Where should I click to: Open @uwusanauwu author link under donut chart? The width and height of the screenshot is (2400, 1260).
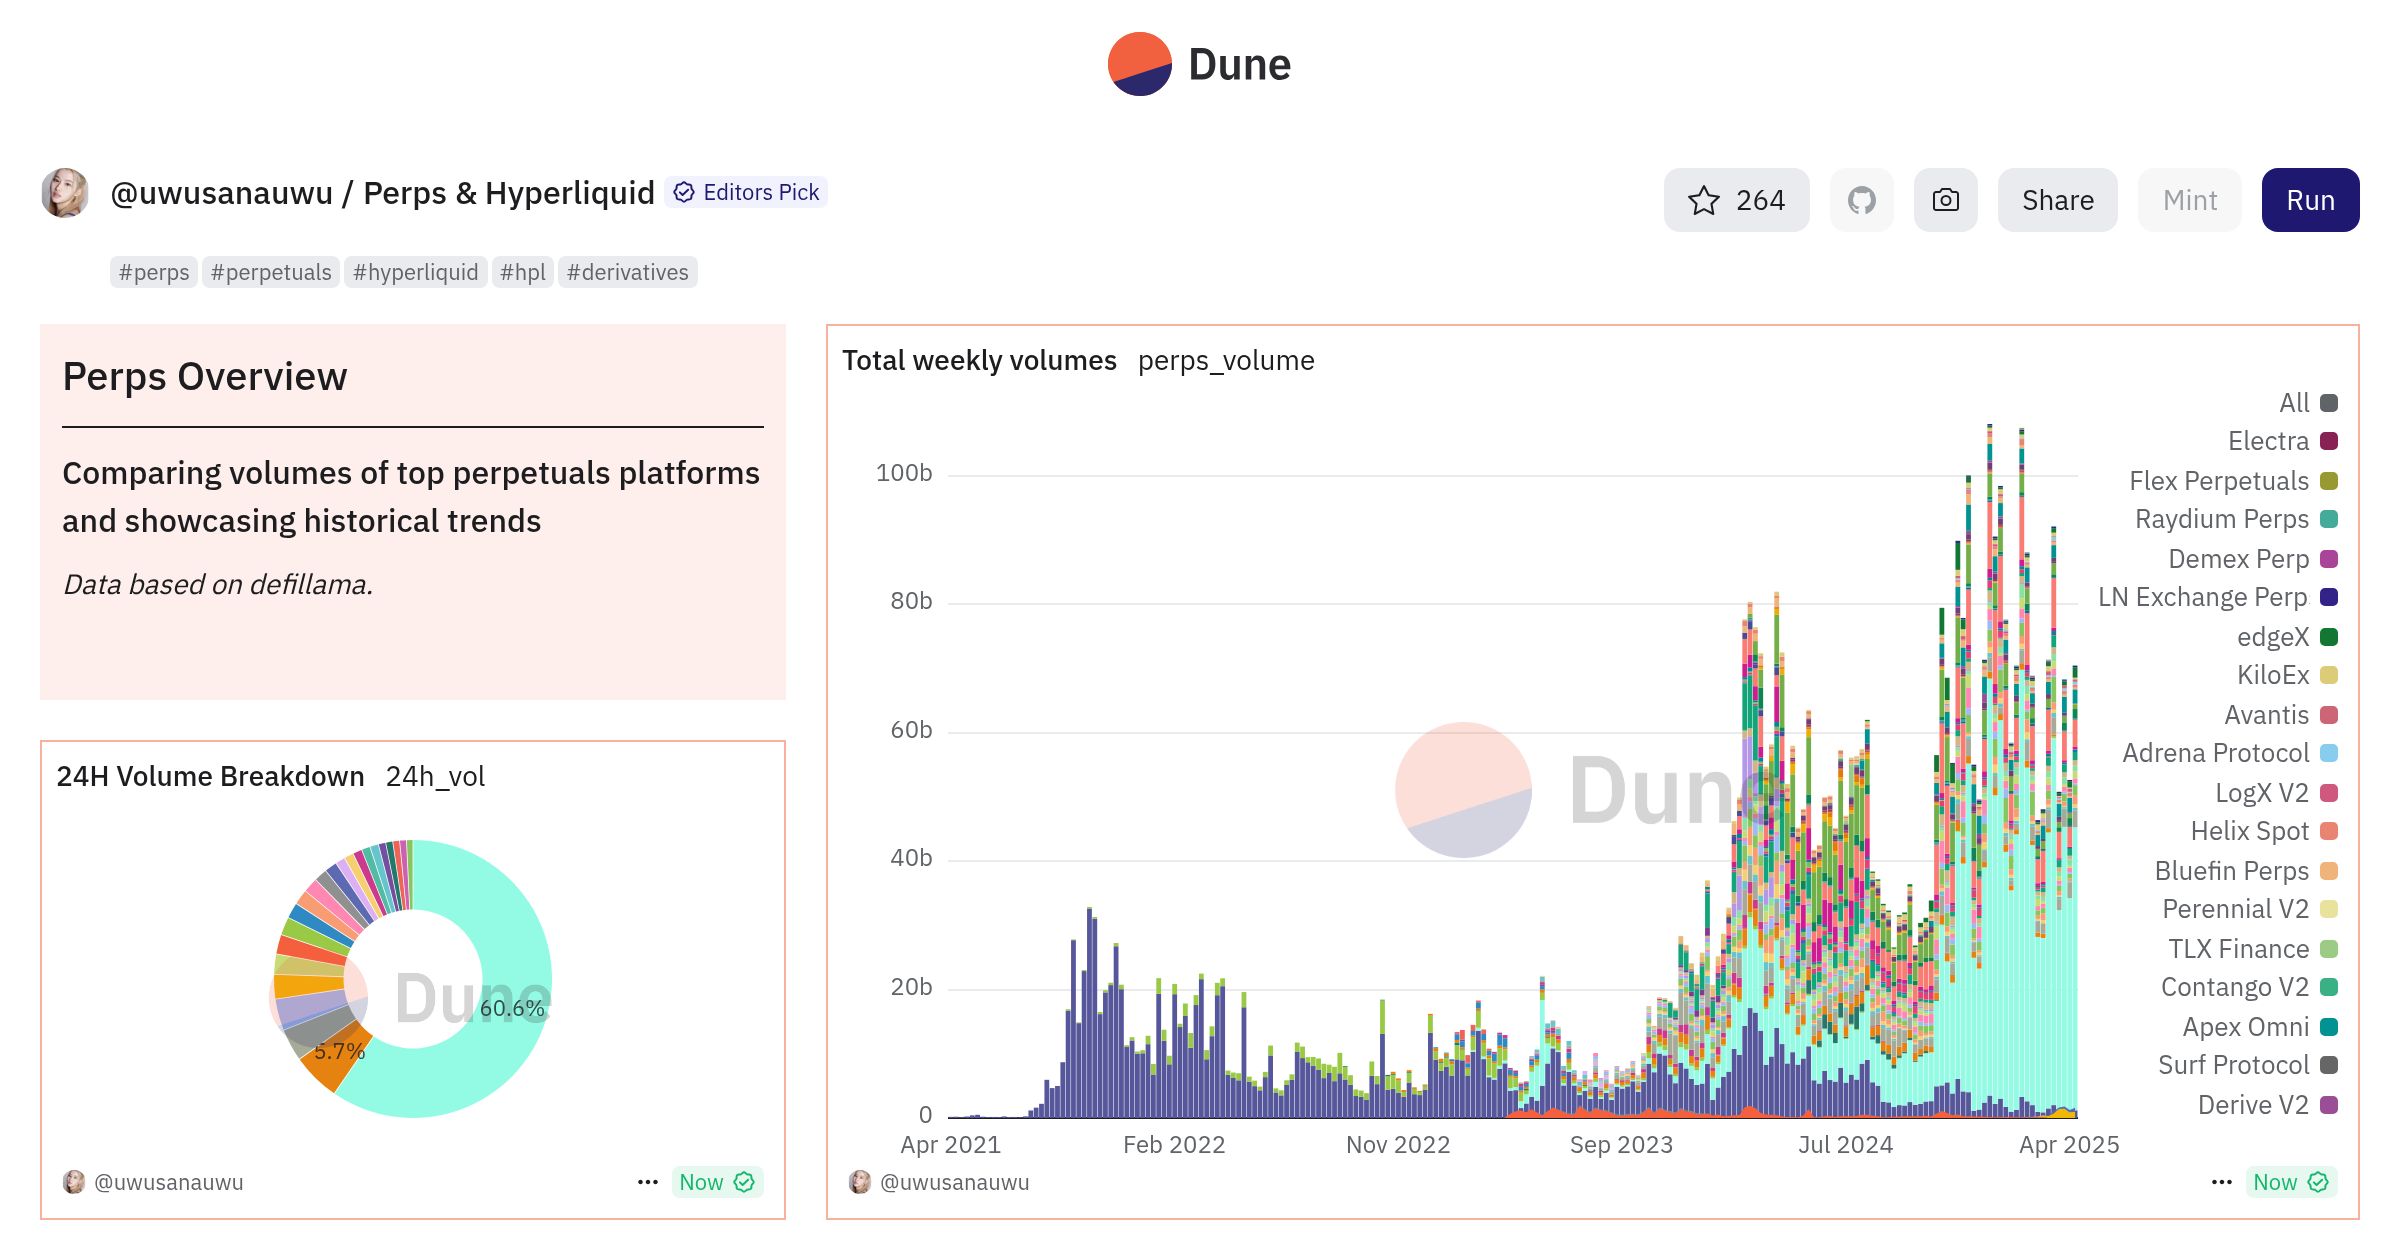(168, 1182)
